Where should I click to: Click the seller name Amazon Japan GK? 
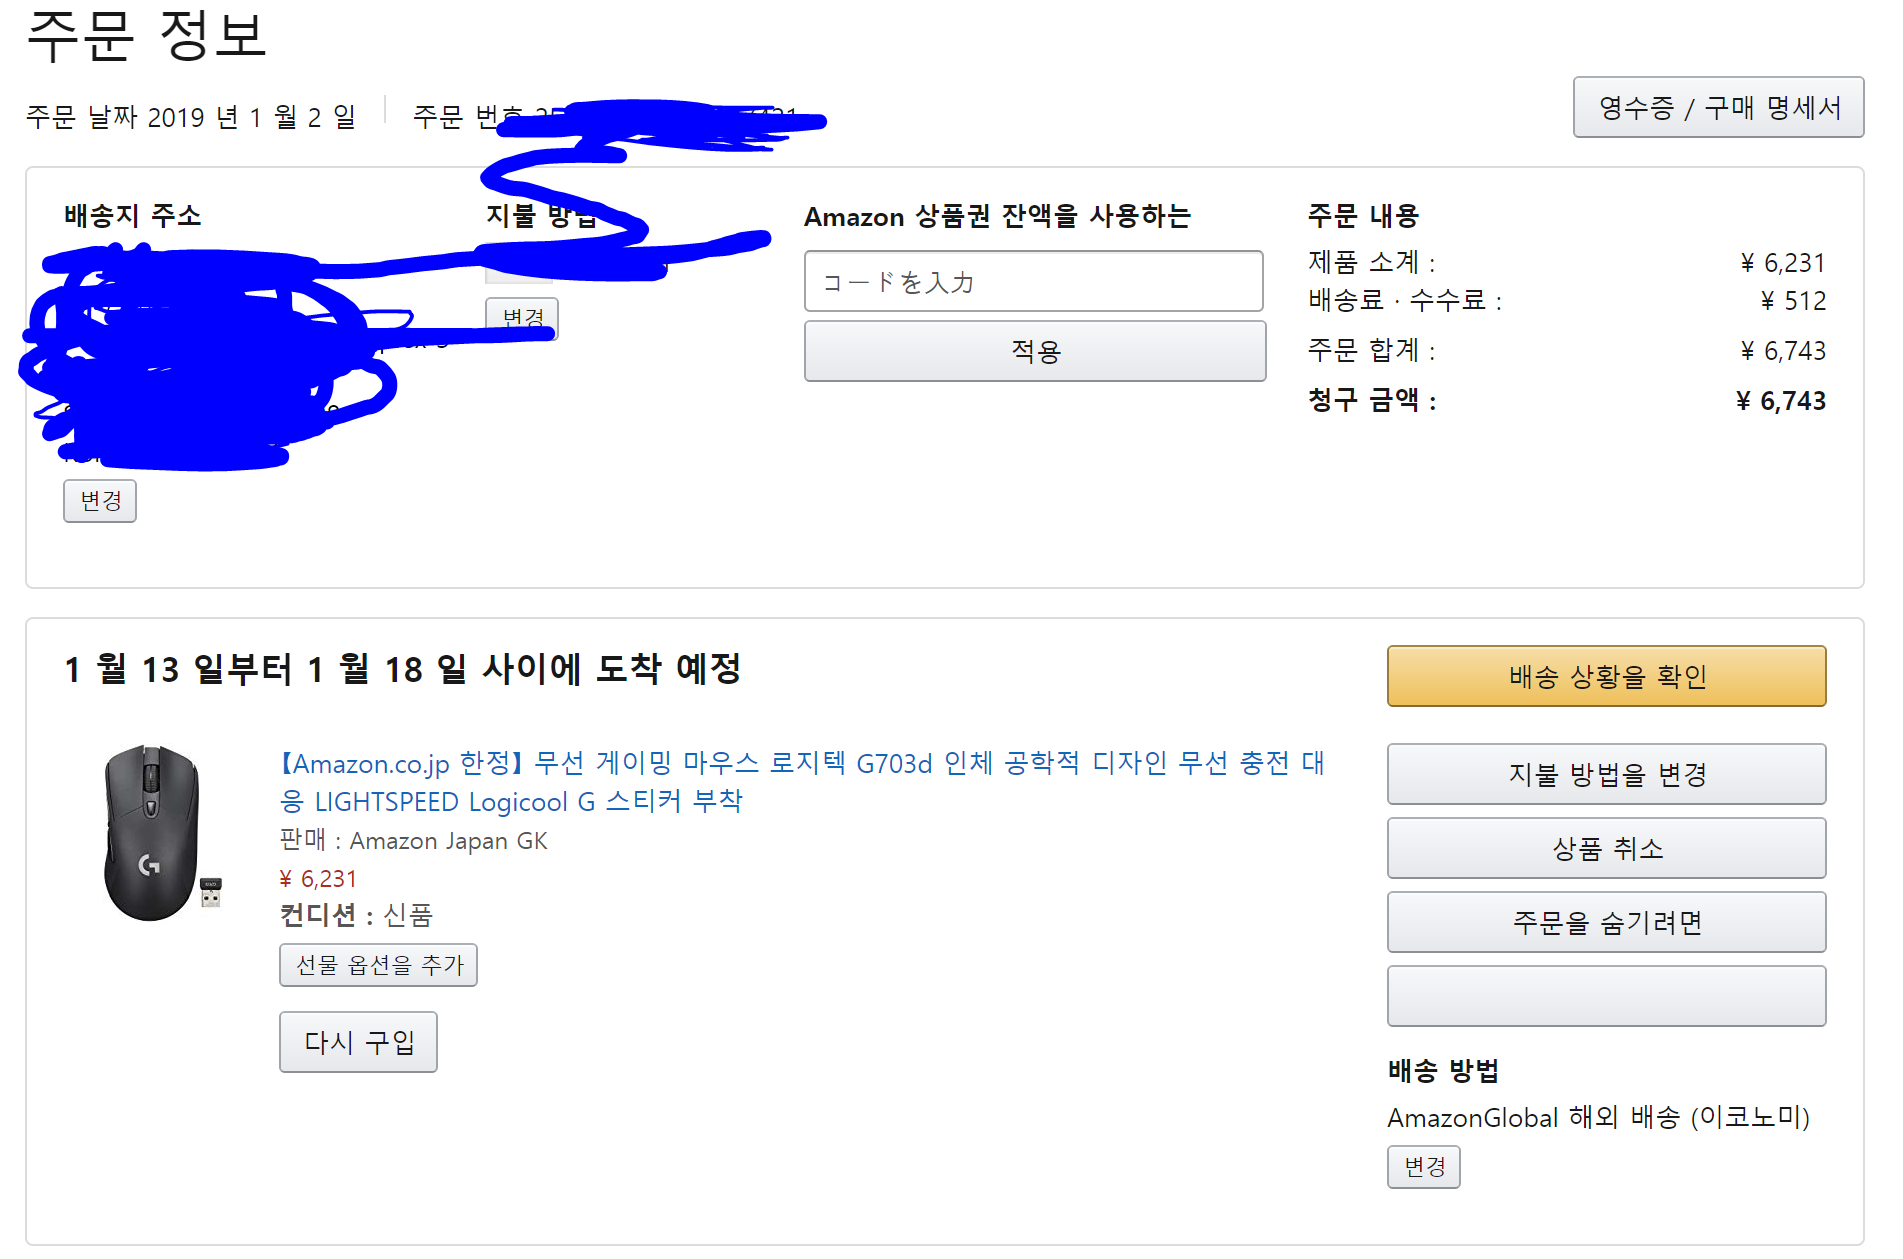[x=448, y=841]
